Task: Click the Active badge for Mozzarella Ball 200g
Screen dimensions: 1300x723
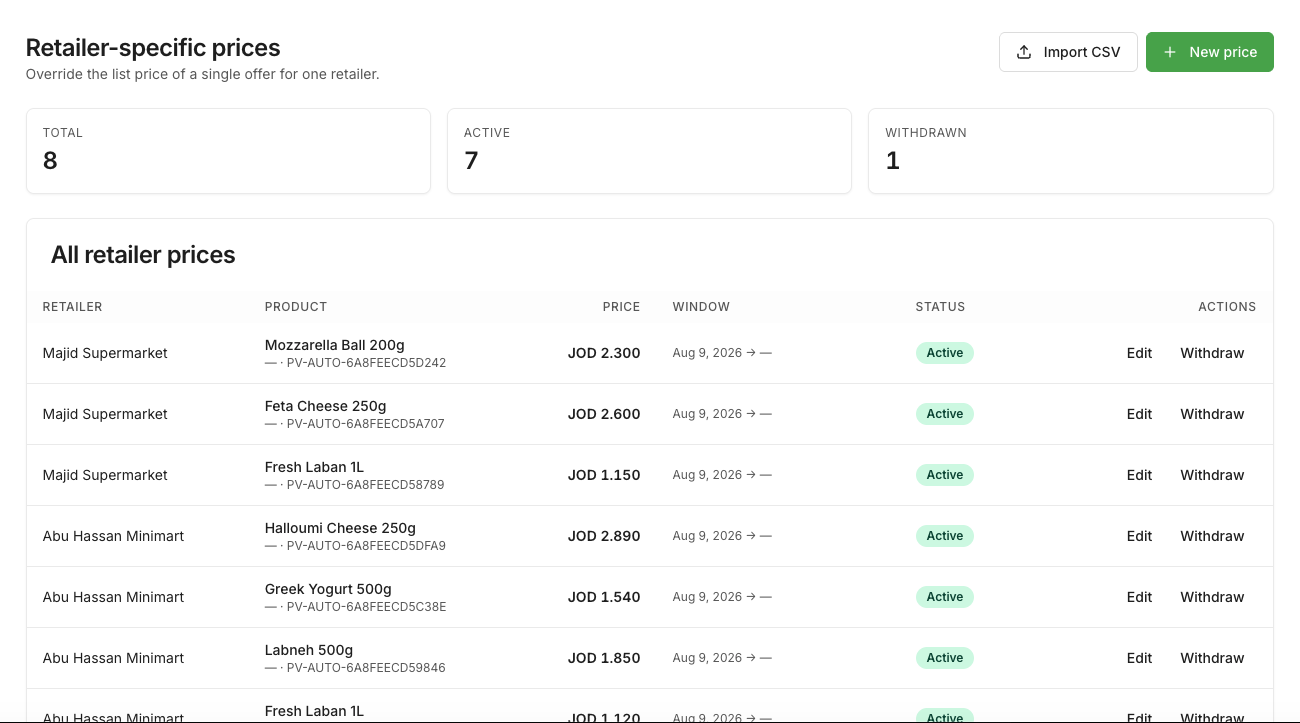Action: 944,353
